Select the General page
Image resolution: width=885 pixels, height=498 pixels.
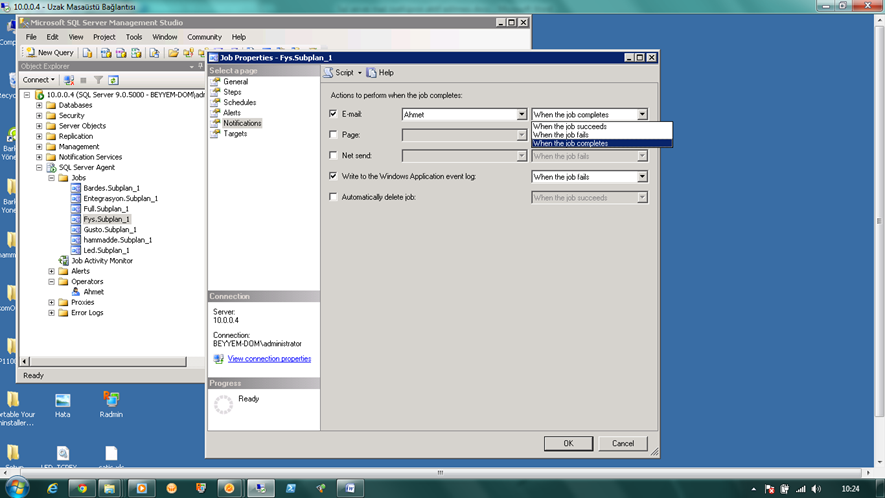[235, 82]
